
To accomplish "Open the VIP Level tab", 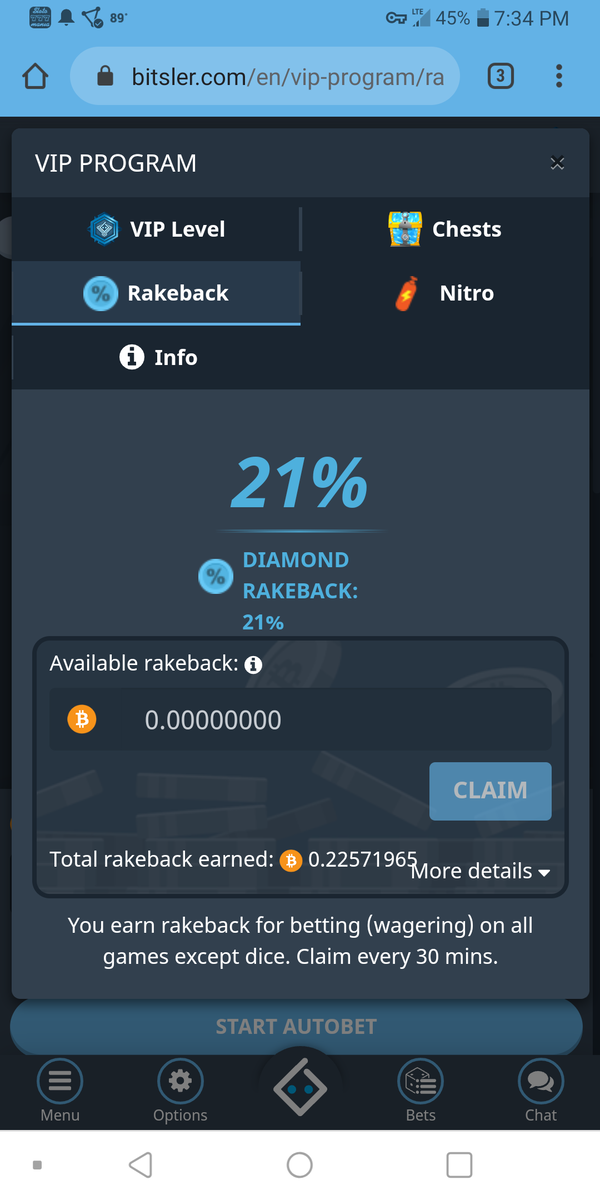I will (x=156, y=229).
